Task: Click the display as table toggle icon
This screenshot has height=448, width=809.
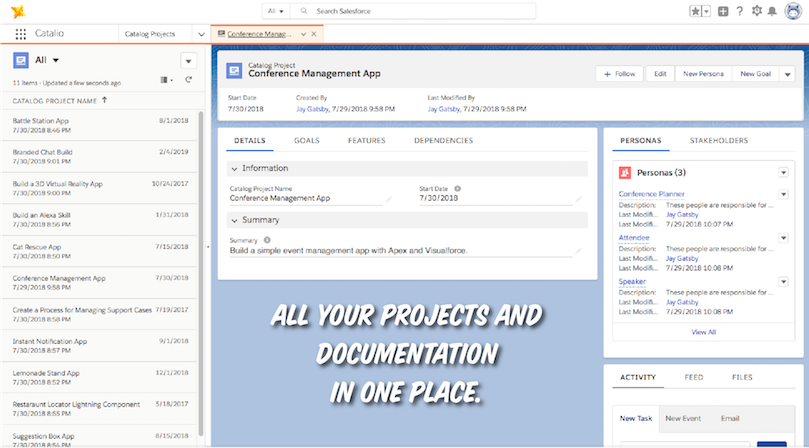Action: tap(166, 80)
